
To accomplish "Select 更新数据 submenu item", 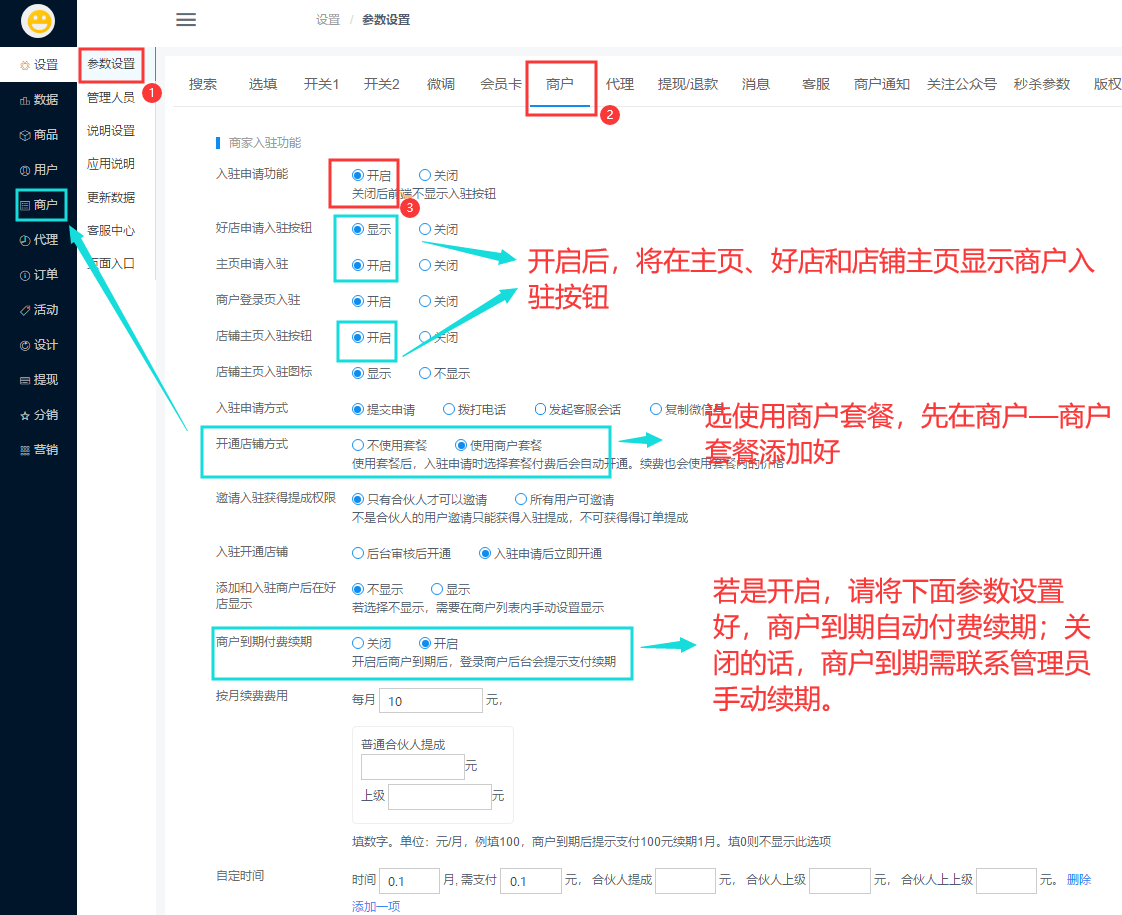I will tap(111, 197).
